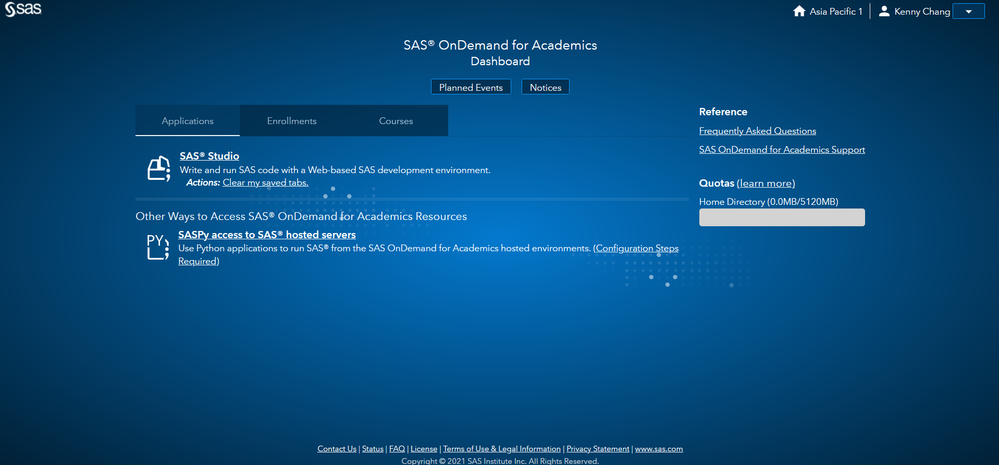This screenshot has width=999, height=465.
Task: Open Terms of Use & Legal Information
Action: click(x=502, y=449)
